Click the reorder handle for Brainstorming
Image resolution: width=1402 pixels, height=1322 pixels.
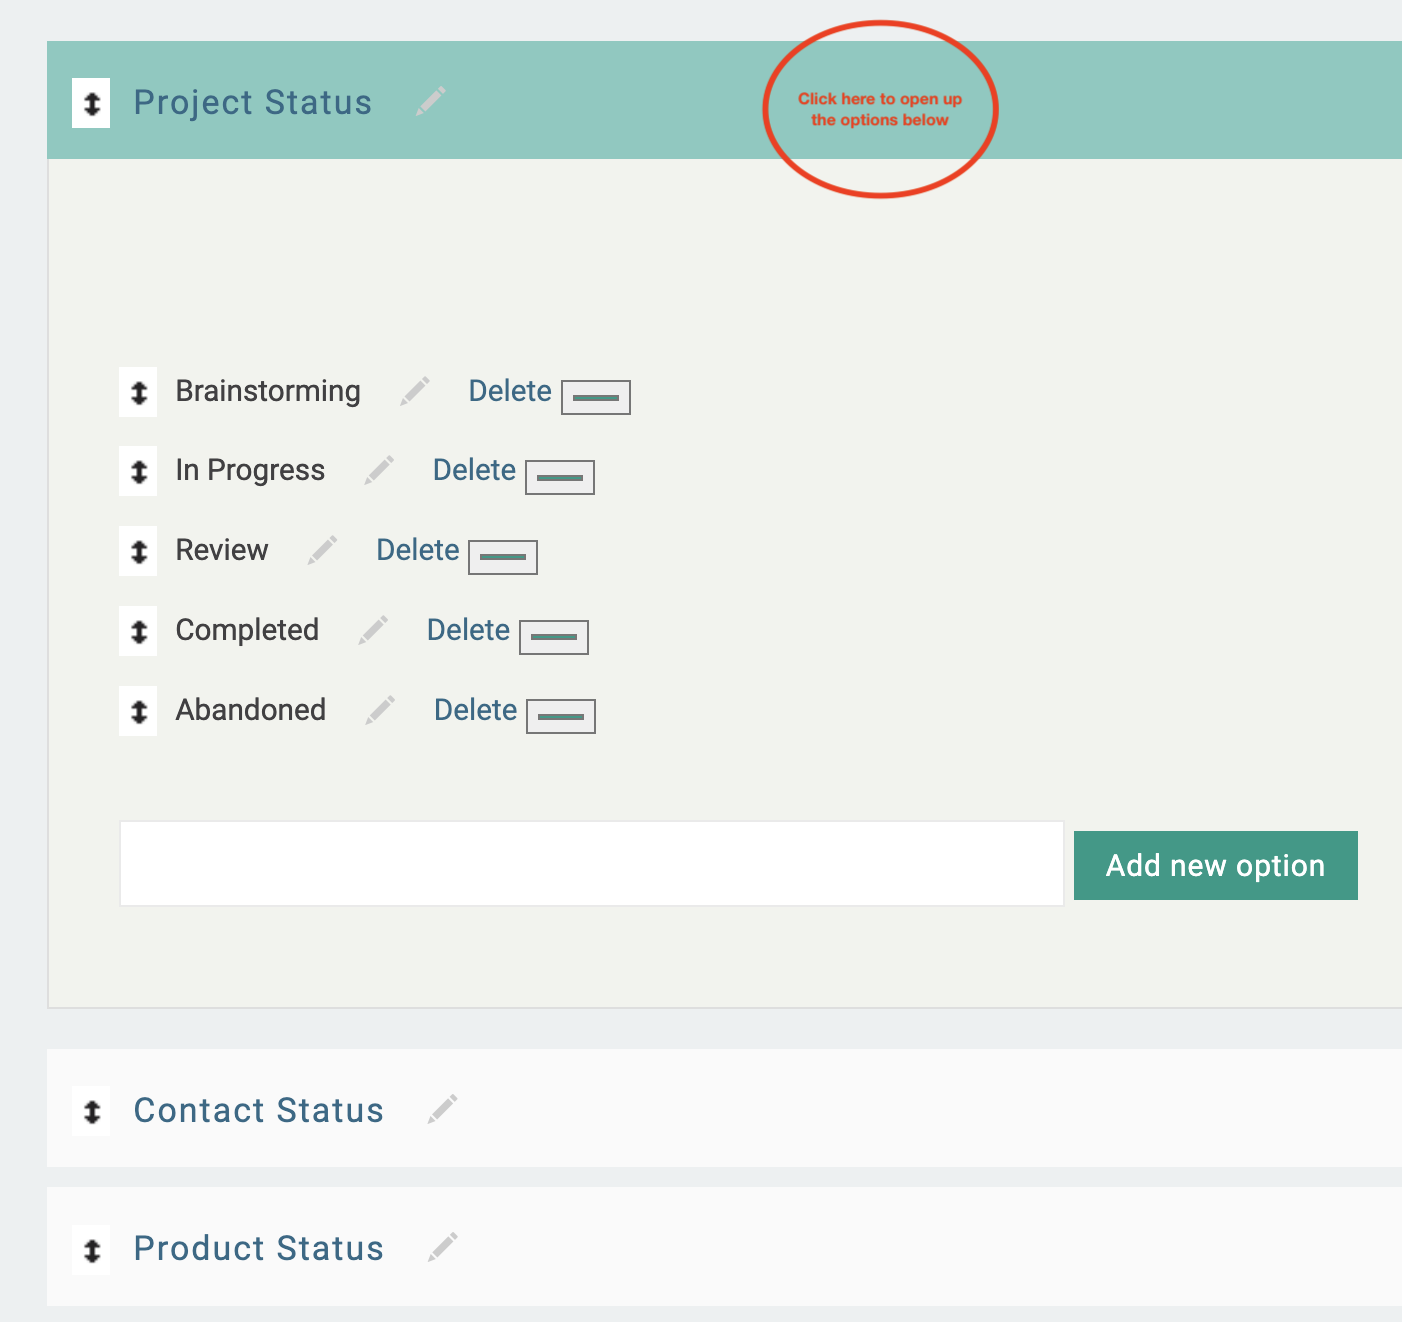(139, 392)
